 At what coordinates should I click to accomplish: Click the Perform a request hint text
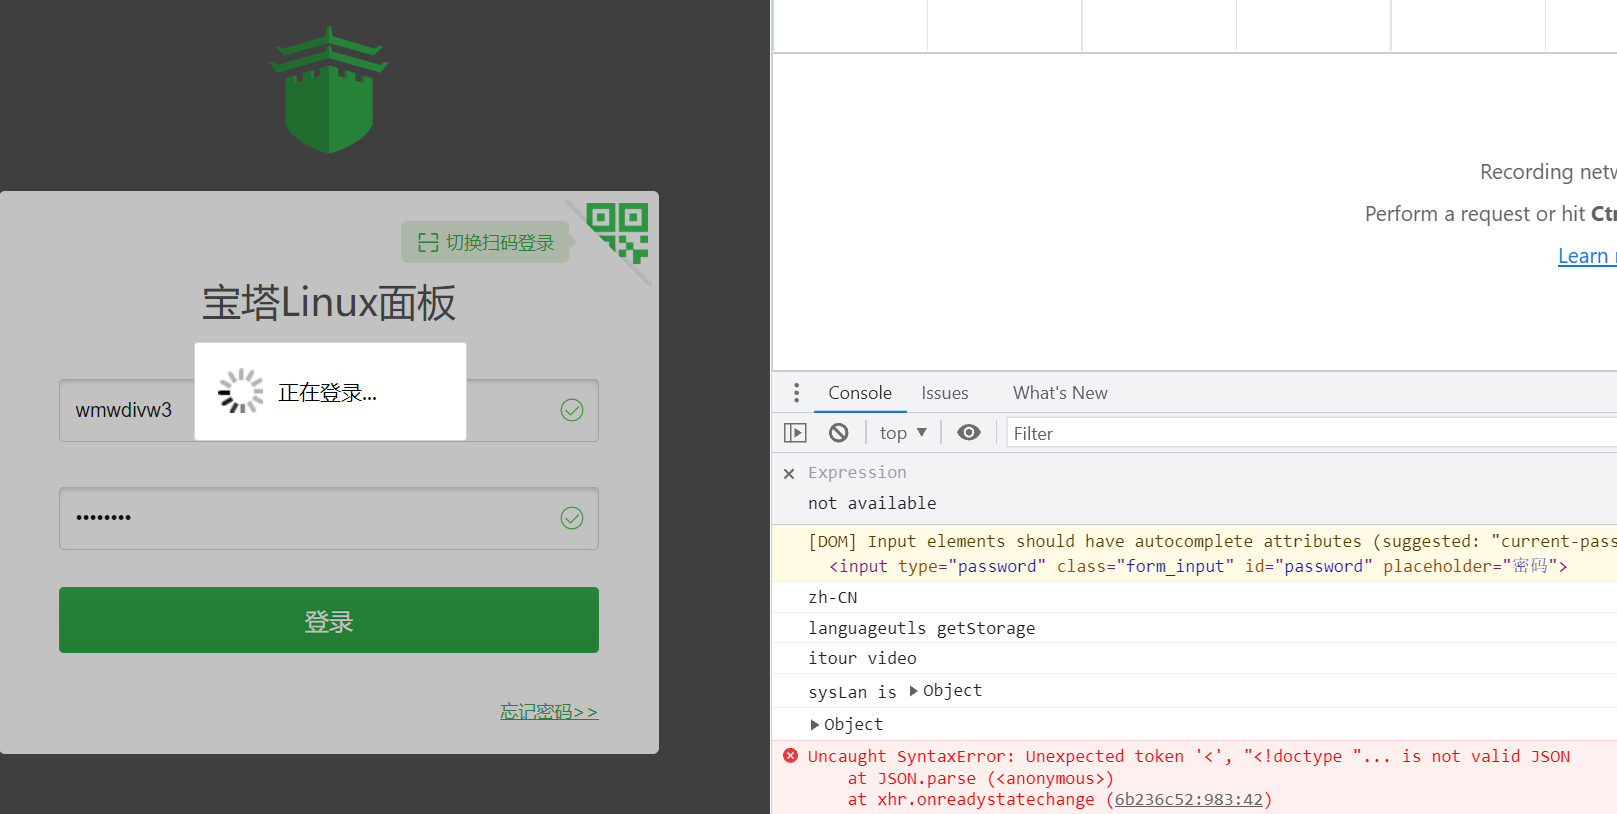(1491, 214)
